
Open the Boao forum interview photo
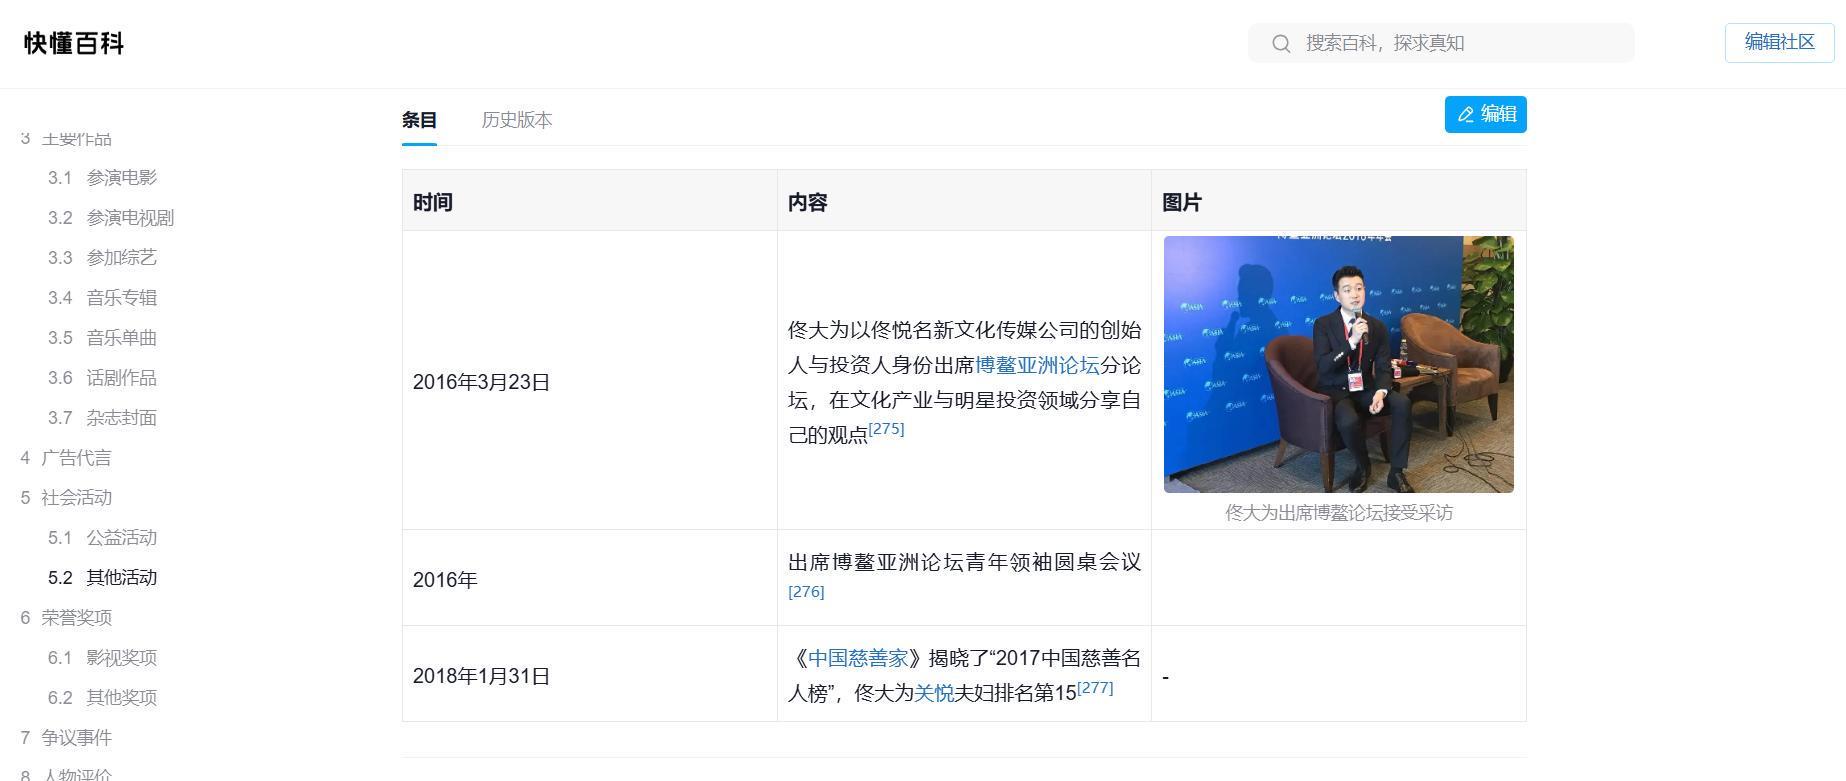click(x=1338, y=364)
